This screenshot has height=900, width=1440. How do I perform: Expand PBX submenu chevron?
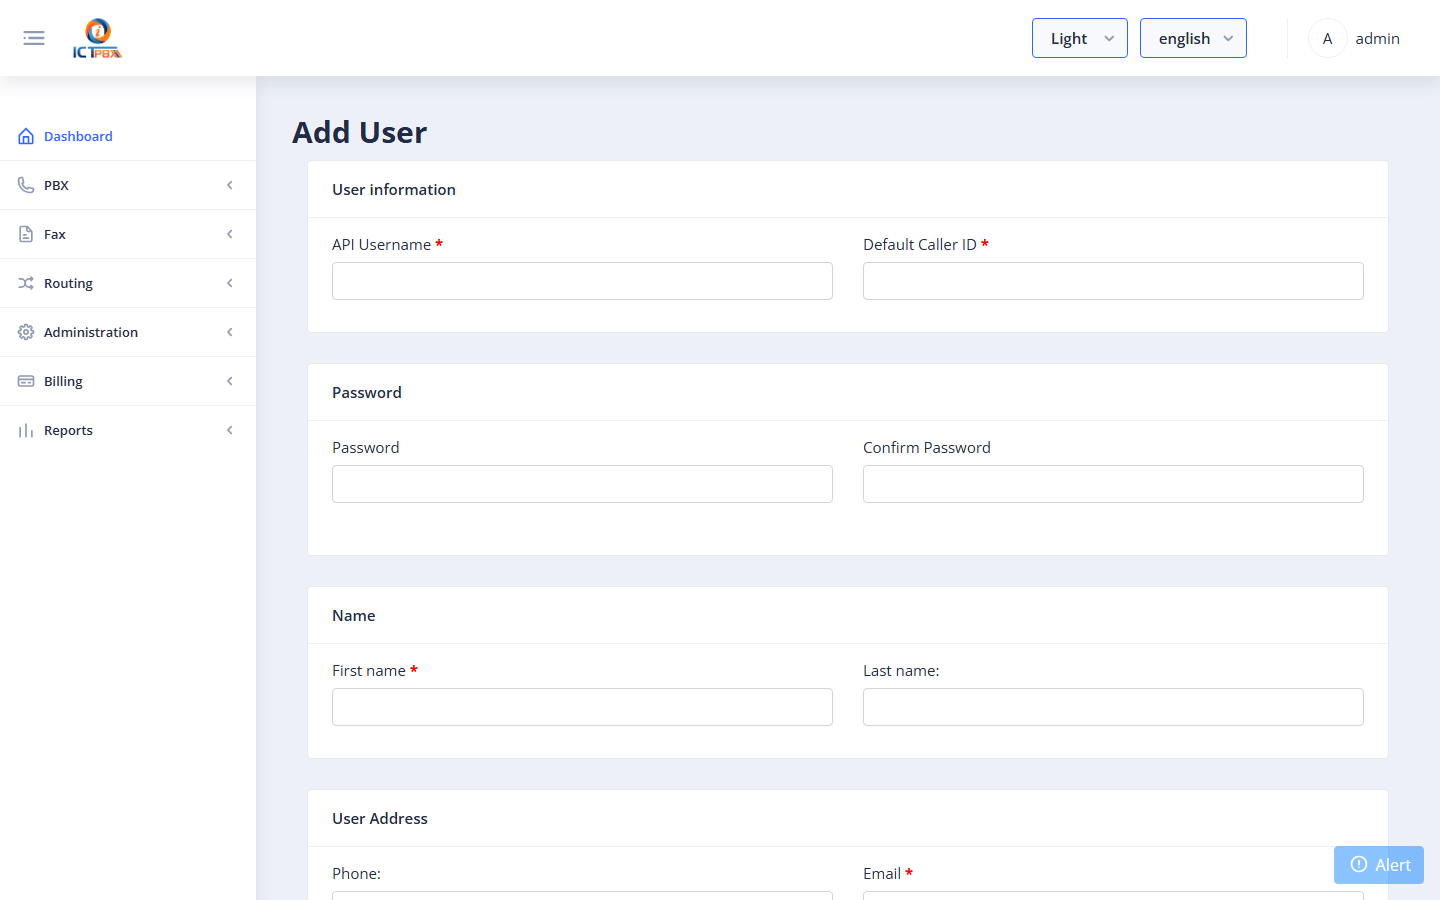[230, 185]
